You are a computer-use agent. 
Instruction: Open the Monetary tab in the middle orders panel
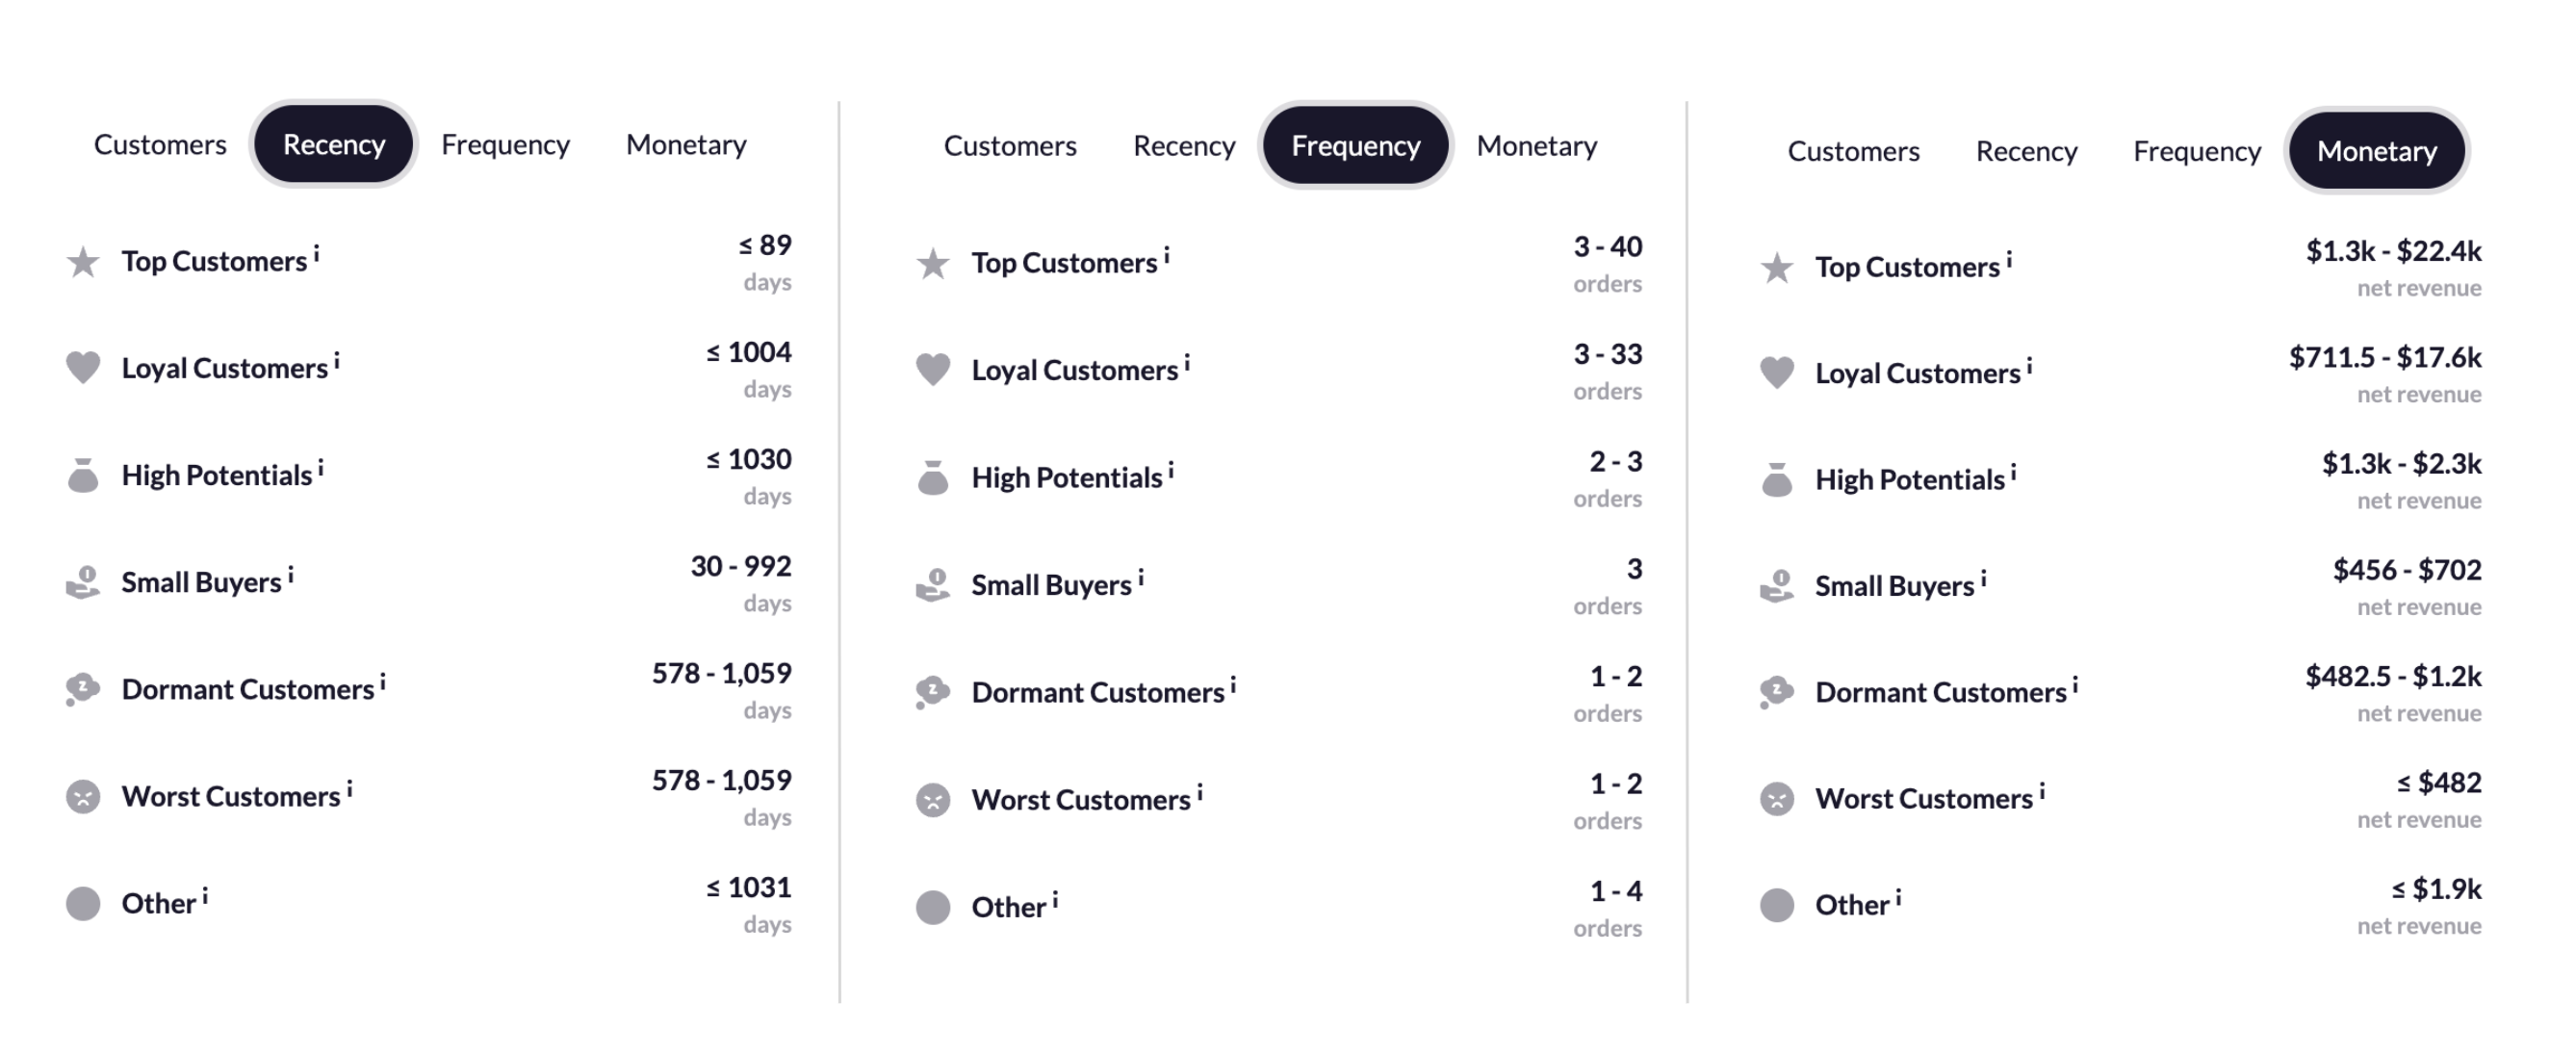click(x=1536, y=146)
